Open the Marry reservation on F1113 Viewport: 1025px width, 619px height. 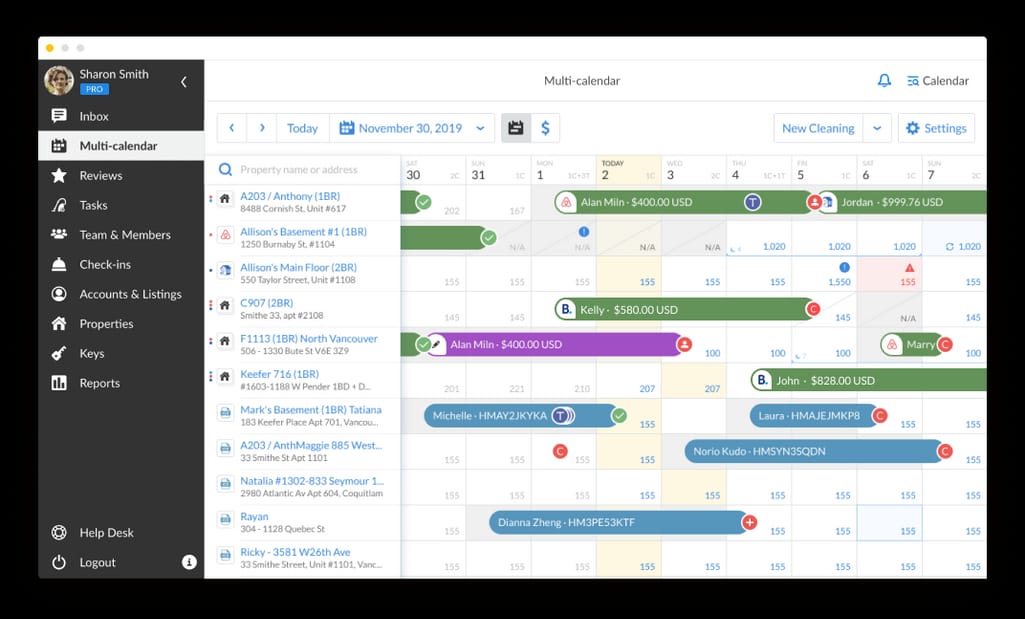tap(914, 344)
